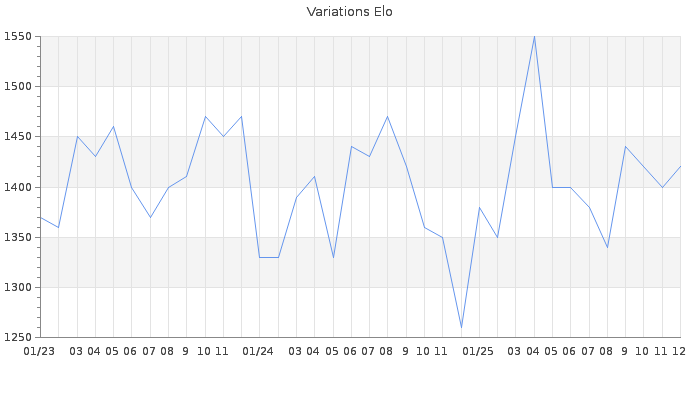Image resolution: width=700 pixels, height=400 pixels.
Task: Click the 01/23 x-axis date label
Action: pos(40,351)
